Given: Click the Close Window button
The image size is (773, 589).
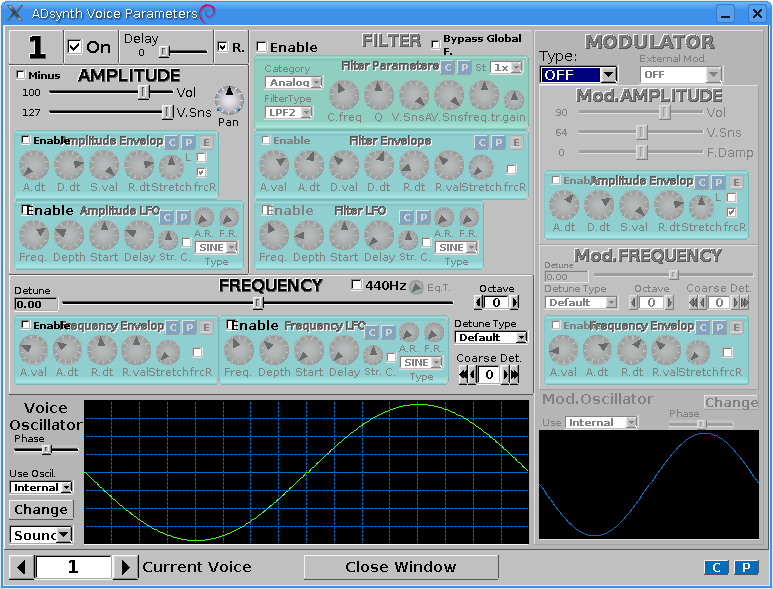Looking at the screenshot, I should 401,567.
